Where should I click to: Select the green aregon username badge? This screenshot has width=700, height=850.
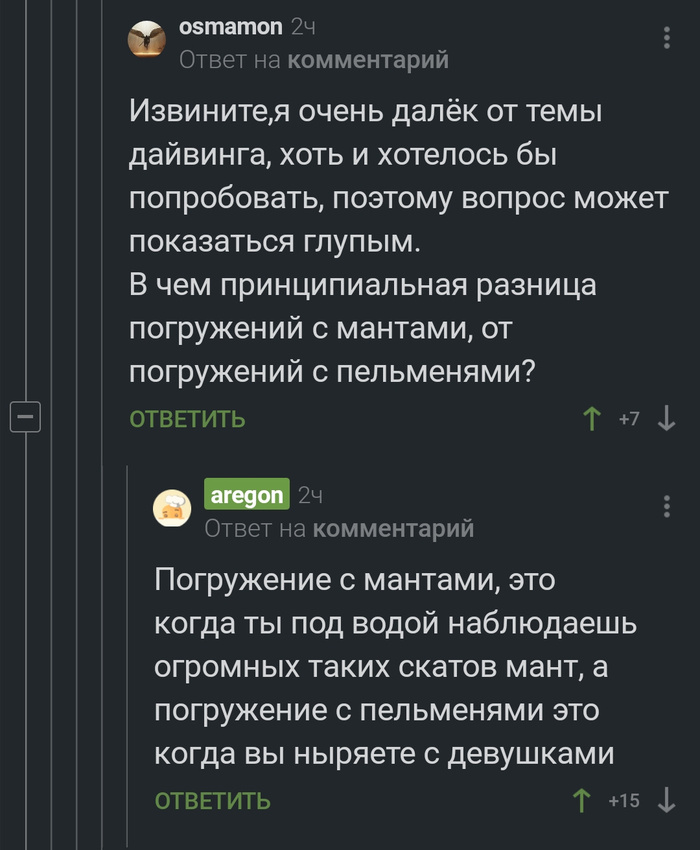tap(247, 495)
